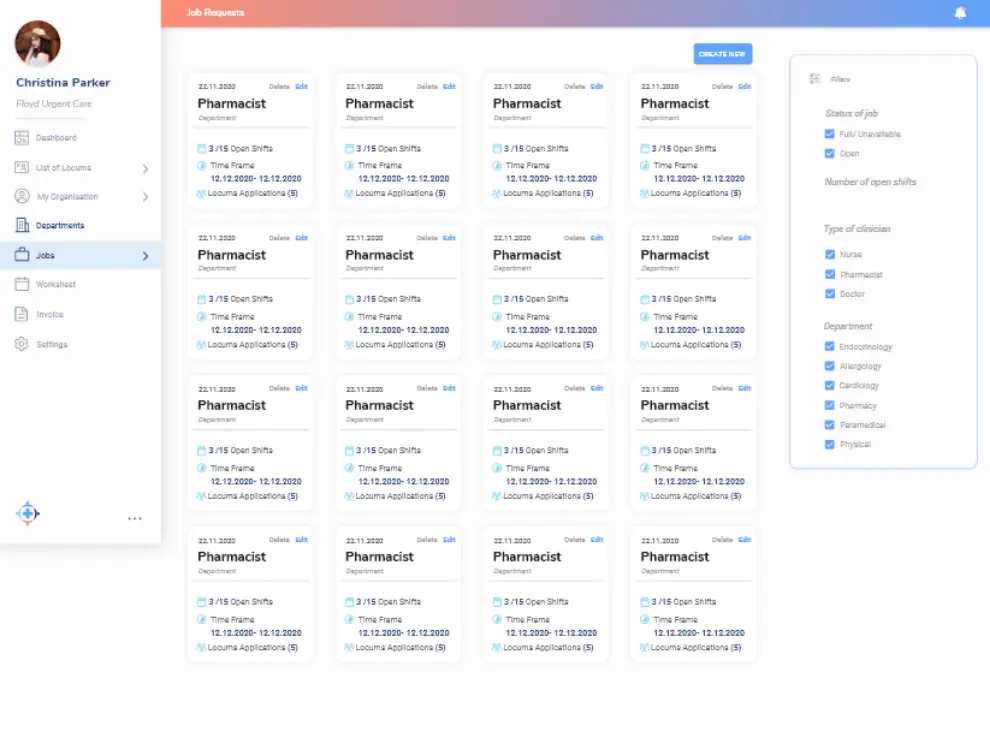The height and width of the screenshot is (732, 990).
Task: Toggle the Doctor clinician checkbox
Action: click(830, 294)
